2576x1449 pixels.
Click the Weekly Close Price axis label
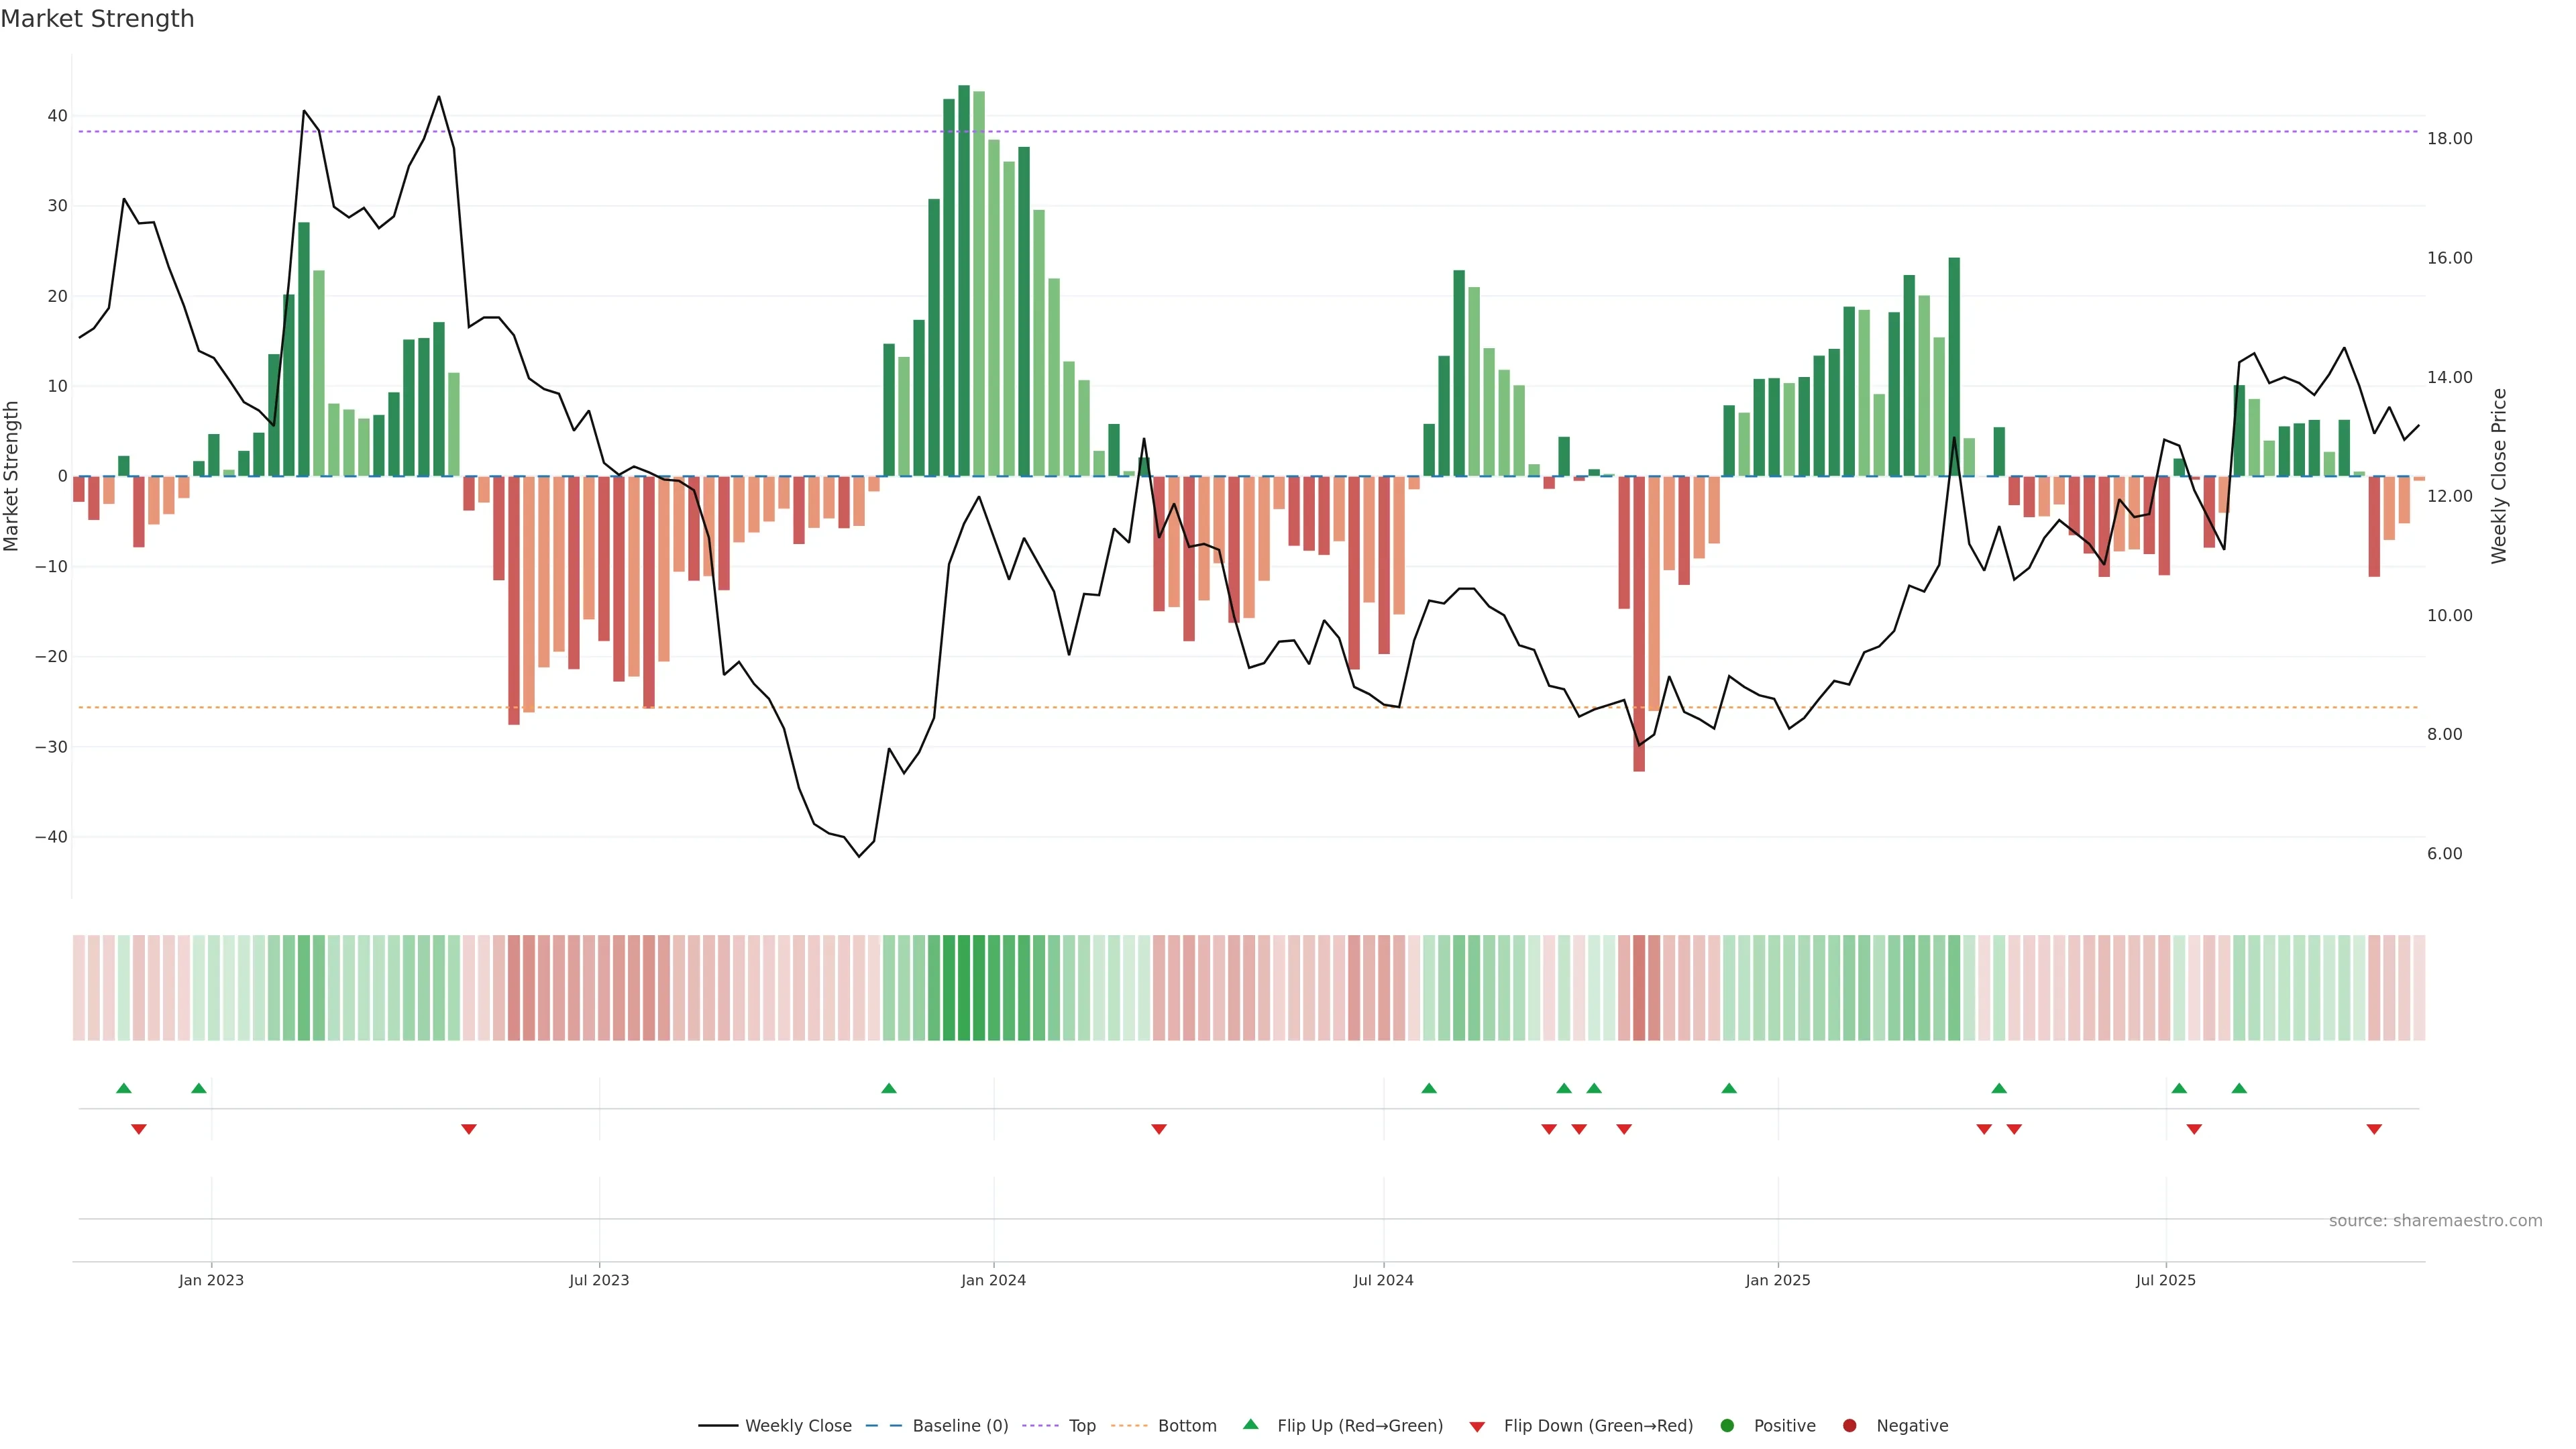[x=2499, y=476]
